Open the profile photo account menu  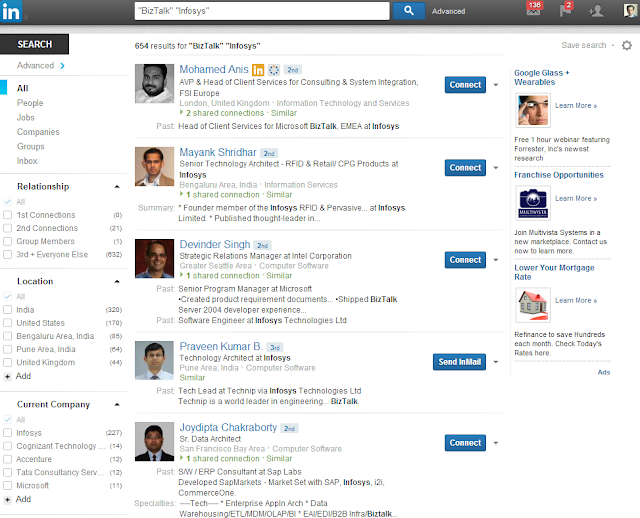[x=631, y=11]
